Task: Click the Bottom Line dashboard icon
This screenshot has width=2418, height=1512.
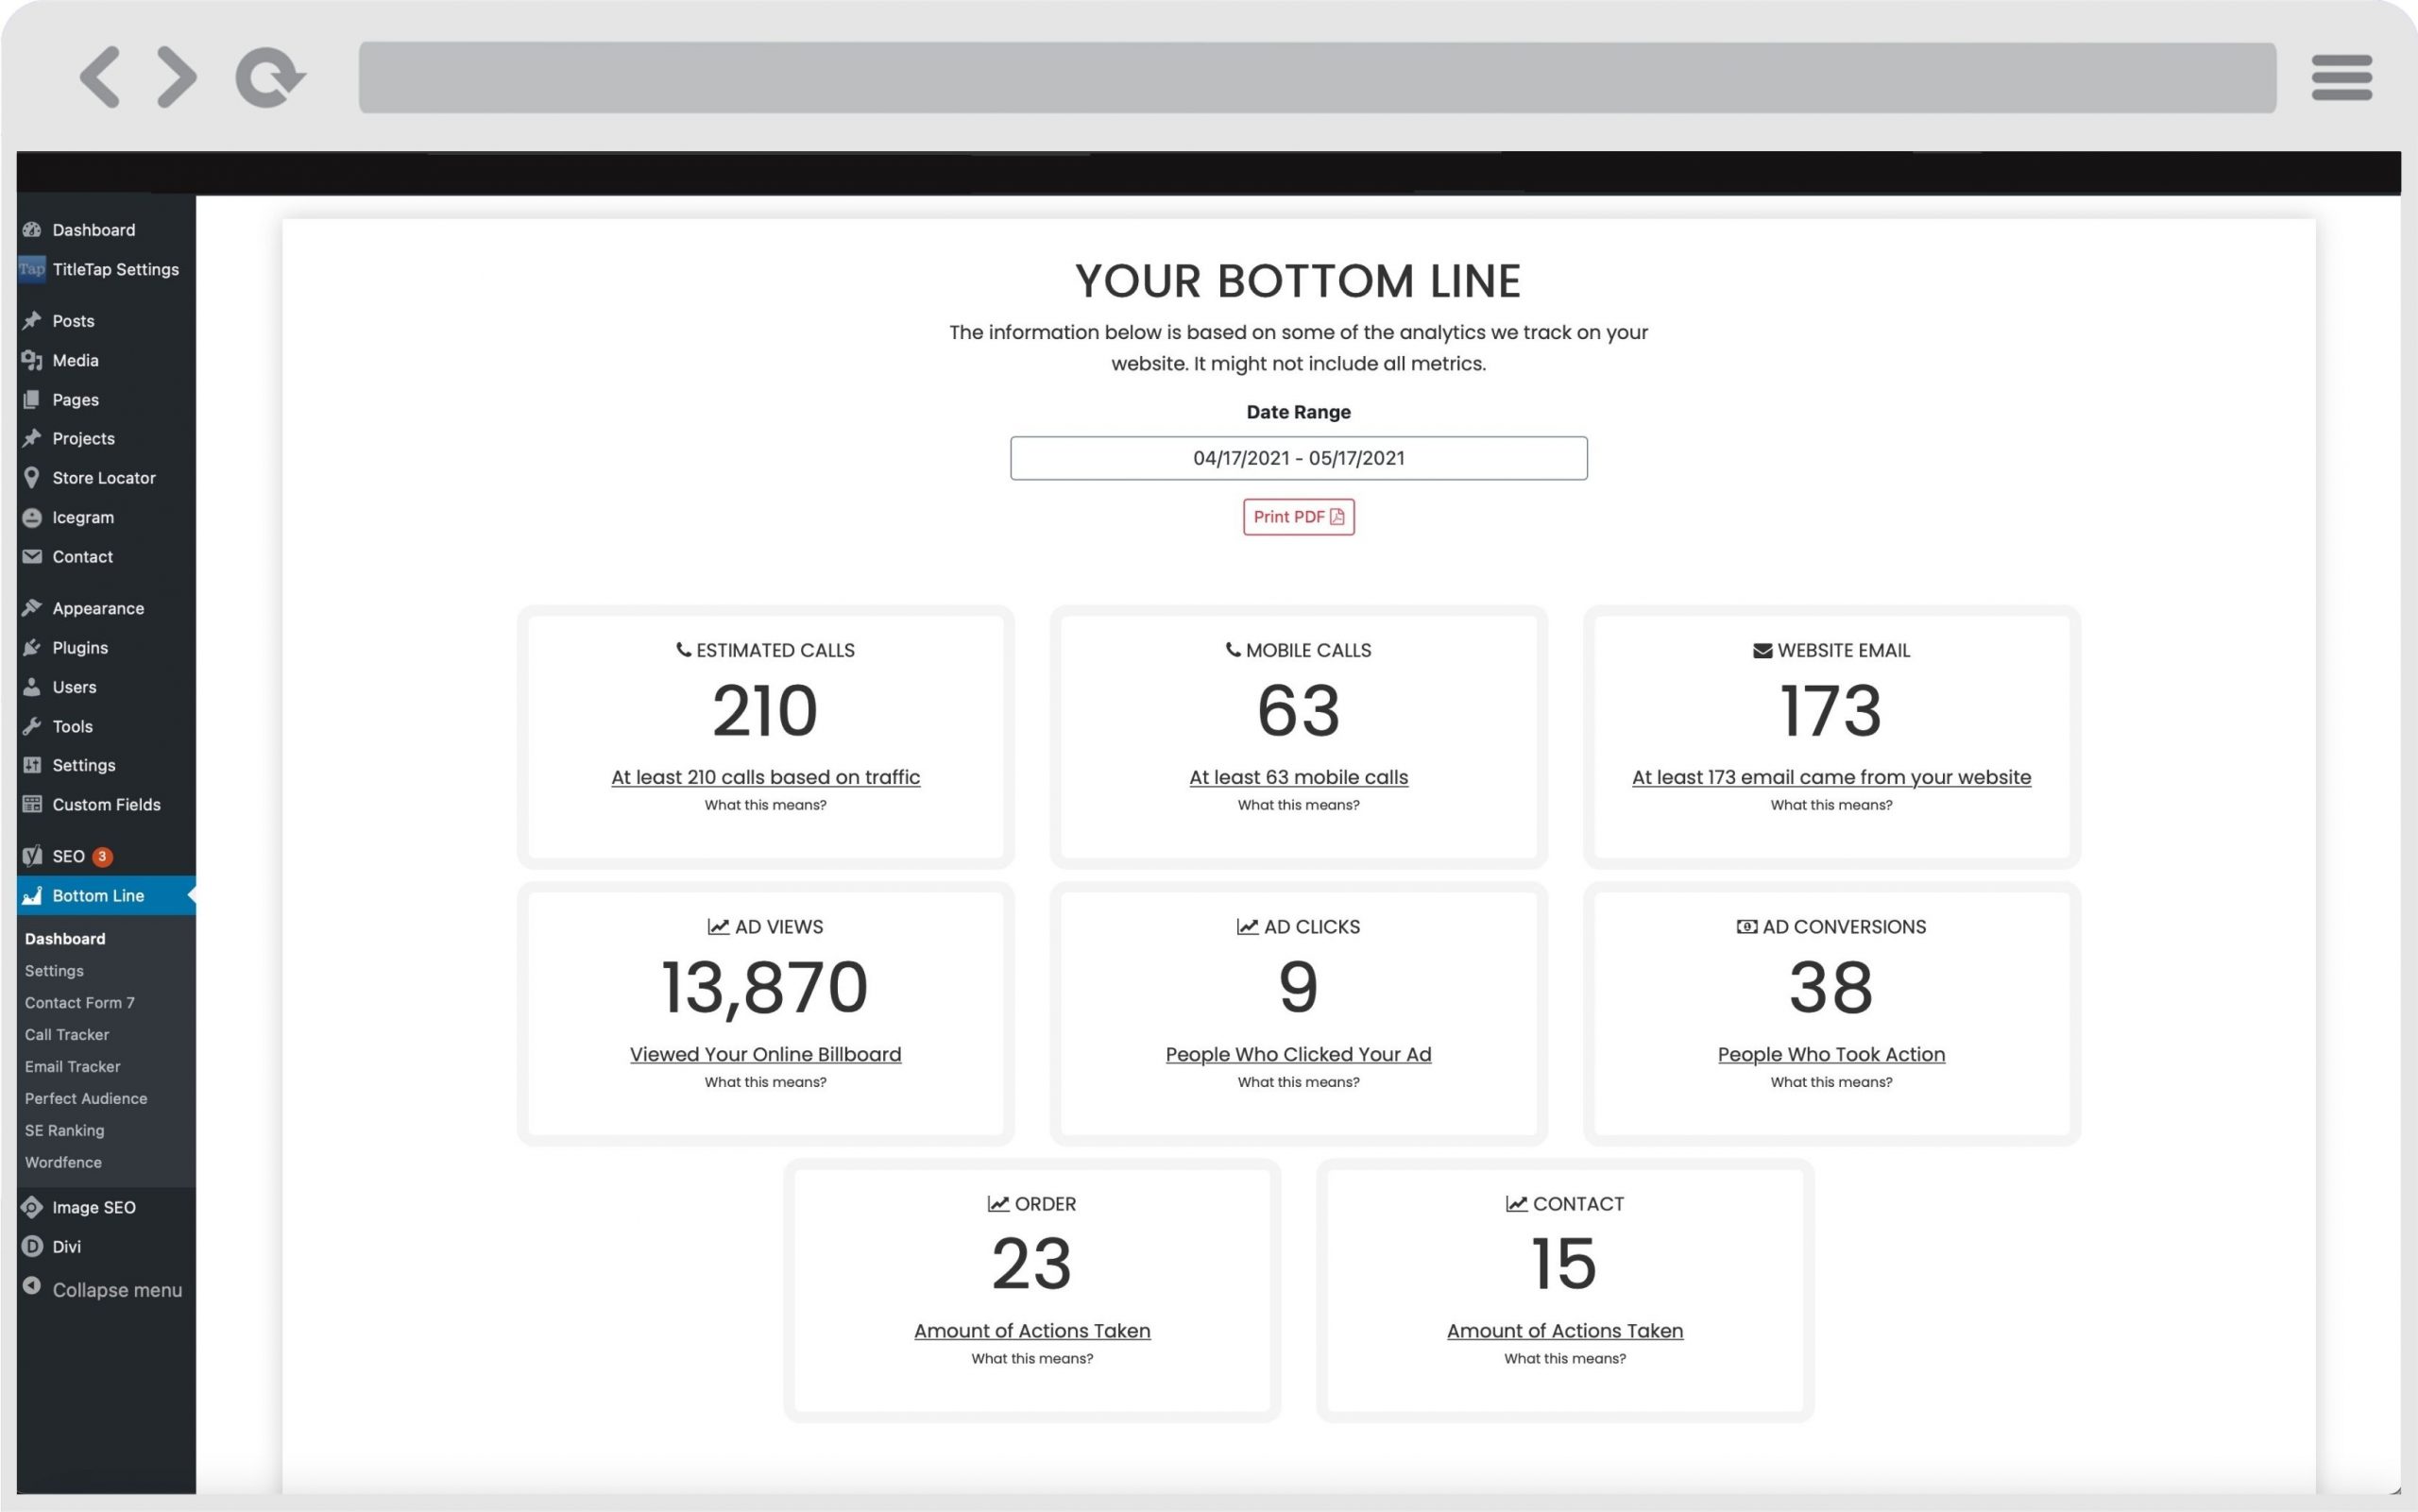Action: coord(33,893)
